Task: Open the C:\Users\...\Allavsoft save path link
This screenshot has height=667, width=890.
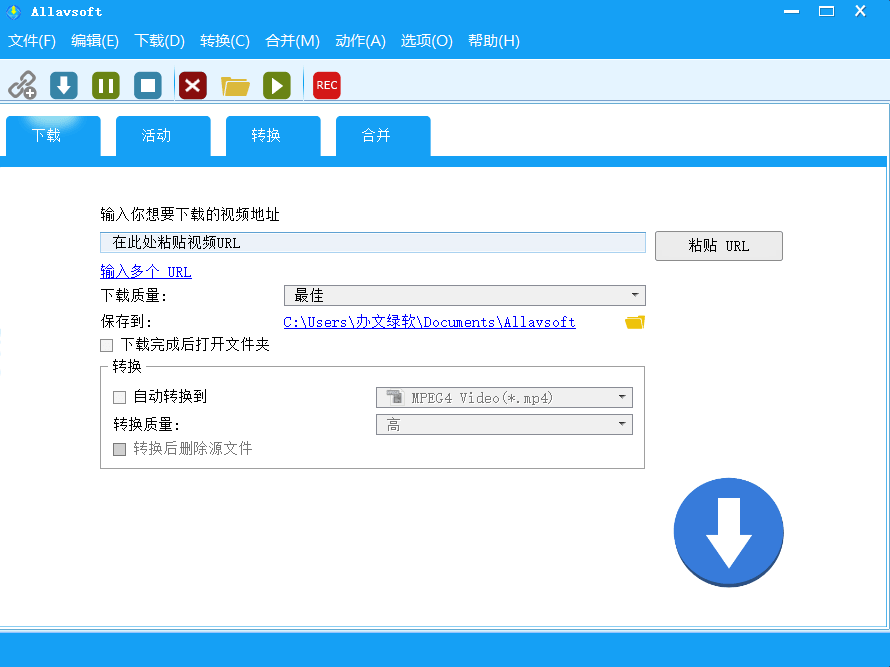Action: click(x=429, y=322)
